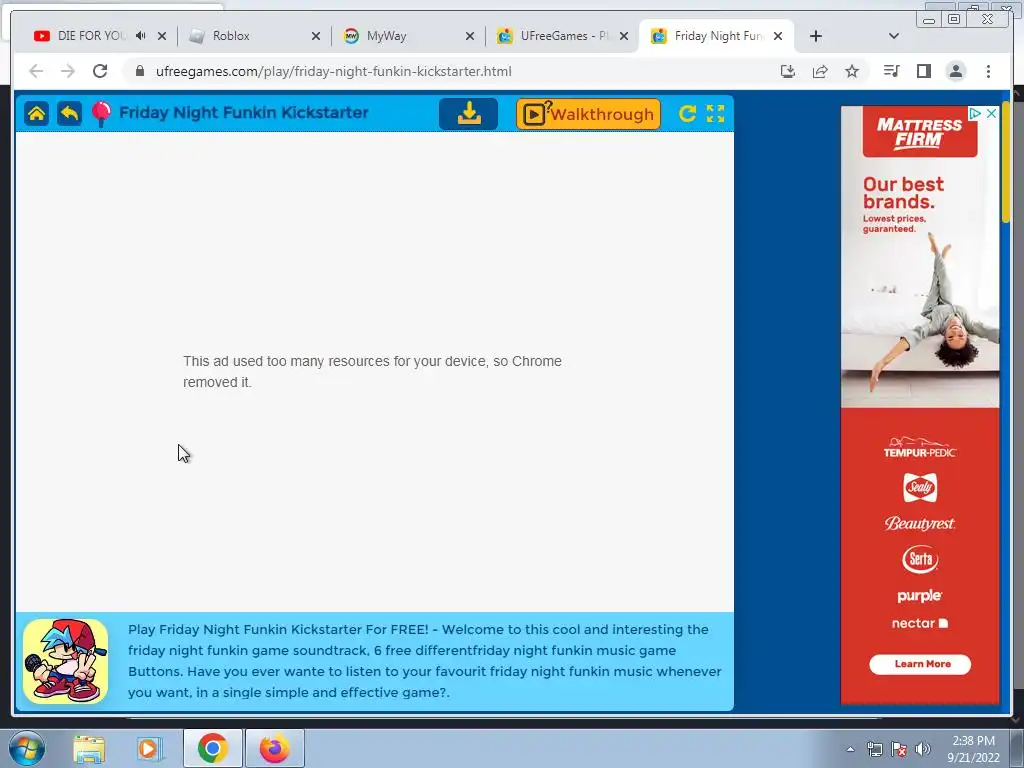This screenshot has height=768, width=1024.
Task: Open the media controls icon
Action: [x=891, y=71]
